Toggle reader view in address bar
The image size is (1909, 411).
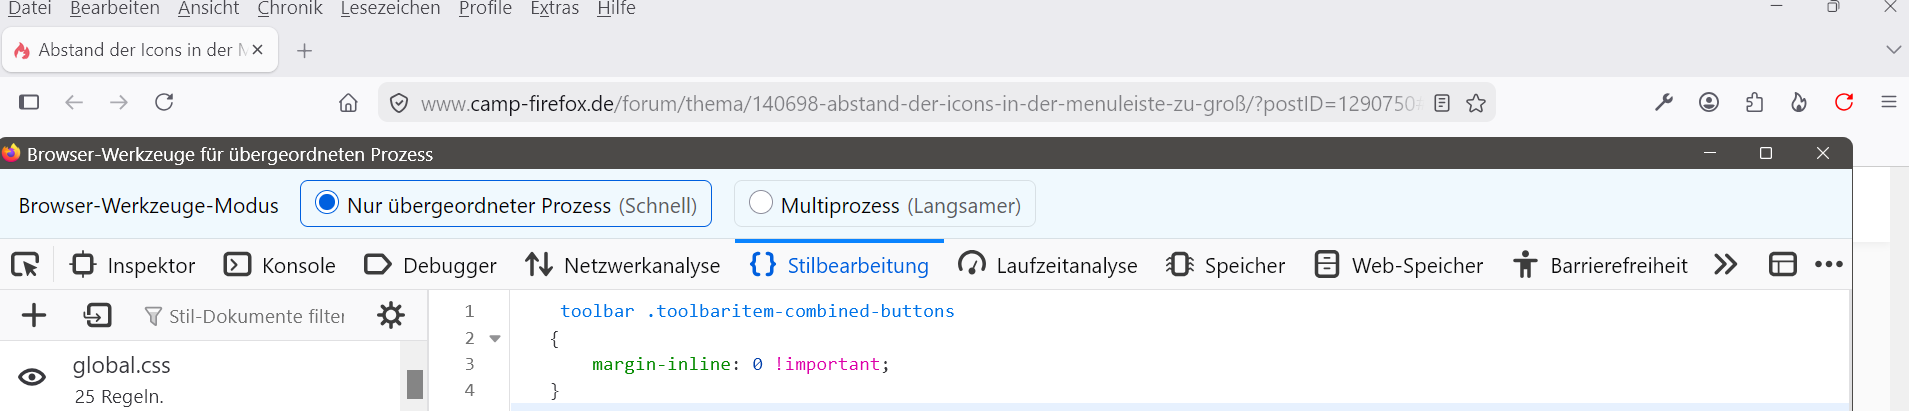click(x=1442, y=103)
